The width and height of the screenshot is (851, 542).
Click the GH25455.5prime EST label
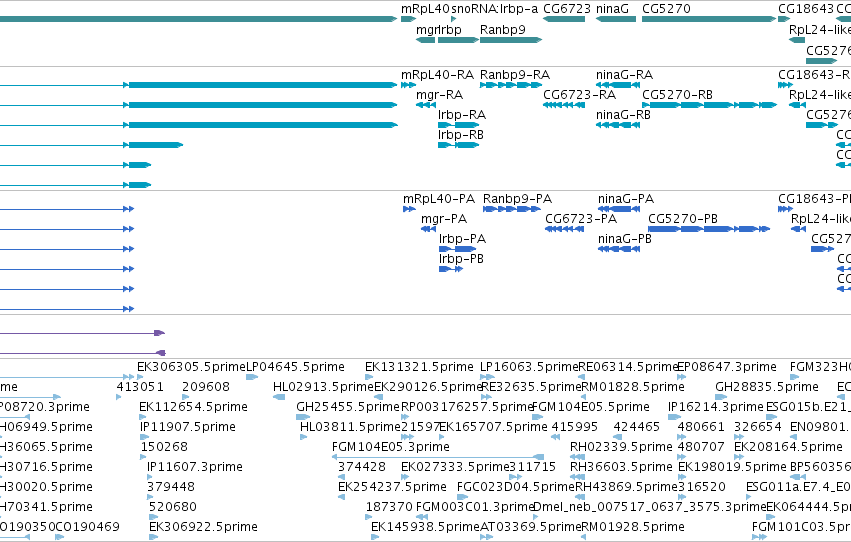348,407
